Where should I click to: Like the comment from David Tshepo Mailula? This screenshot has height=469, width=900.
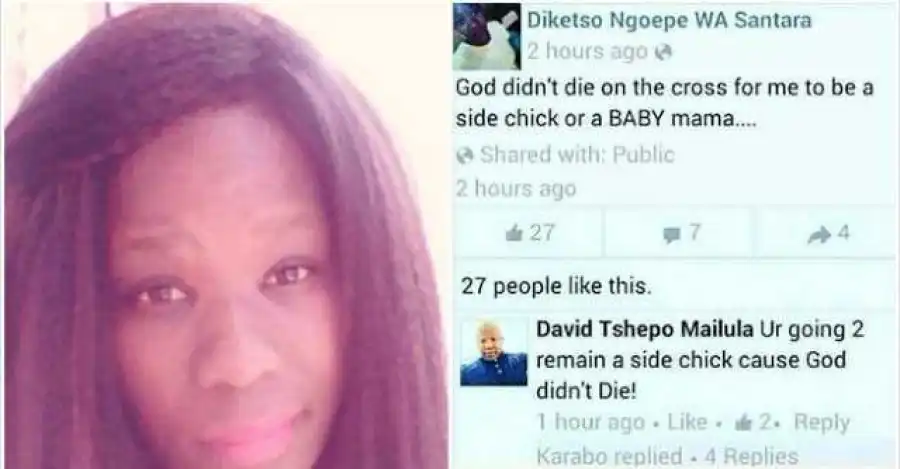[687, 423]
